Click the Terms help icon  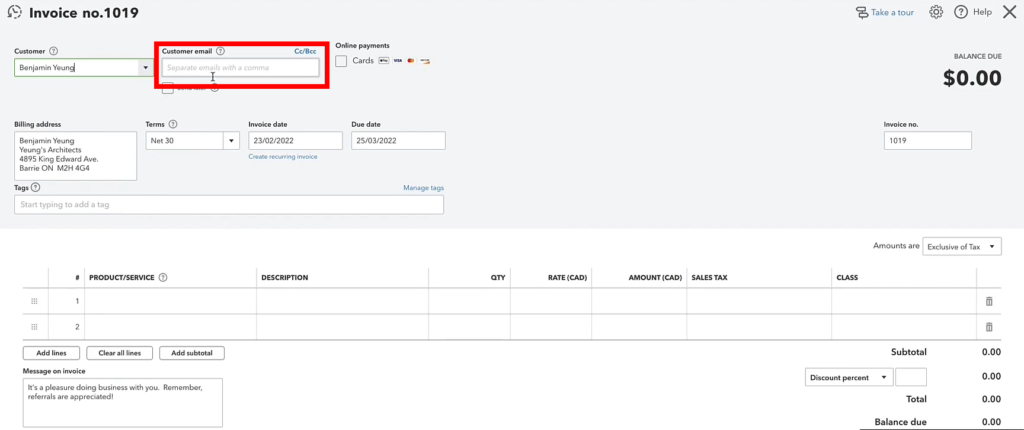(173, 124)
